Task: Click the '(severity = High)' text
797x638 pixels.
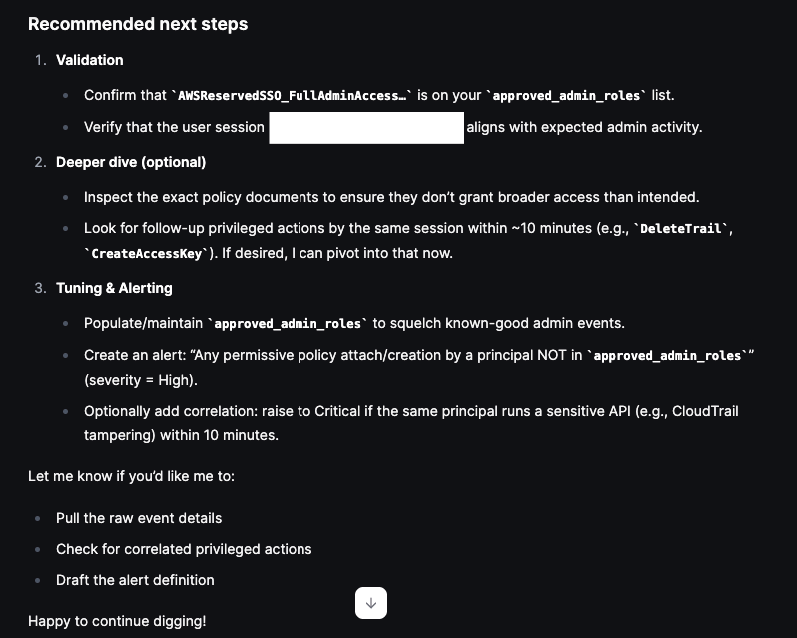Action: 139,381
